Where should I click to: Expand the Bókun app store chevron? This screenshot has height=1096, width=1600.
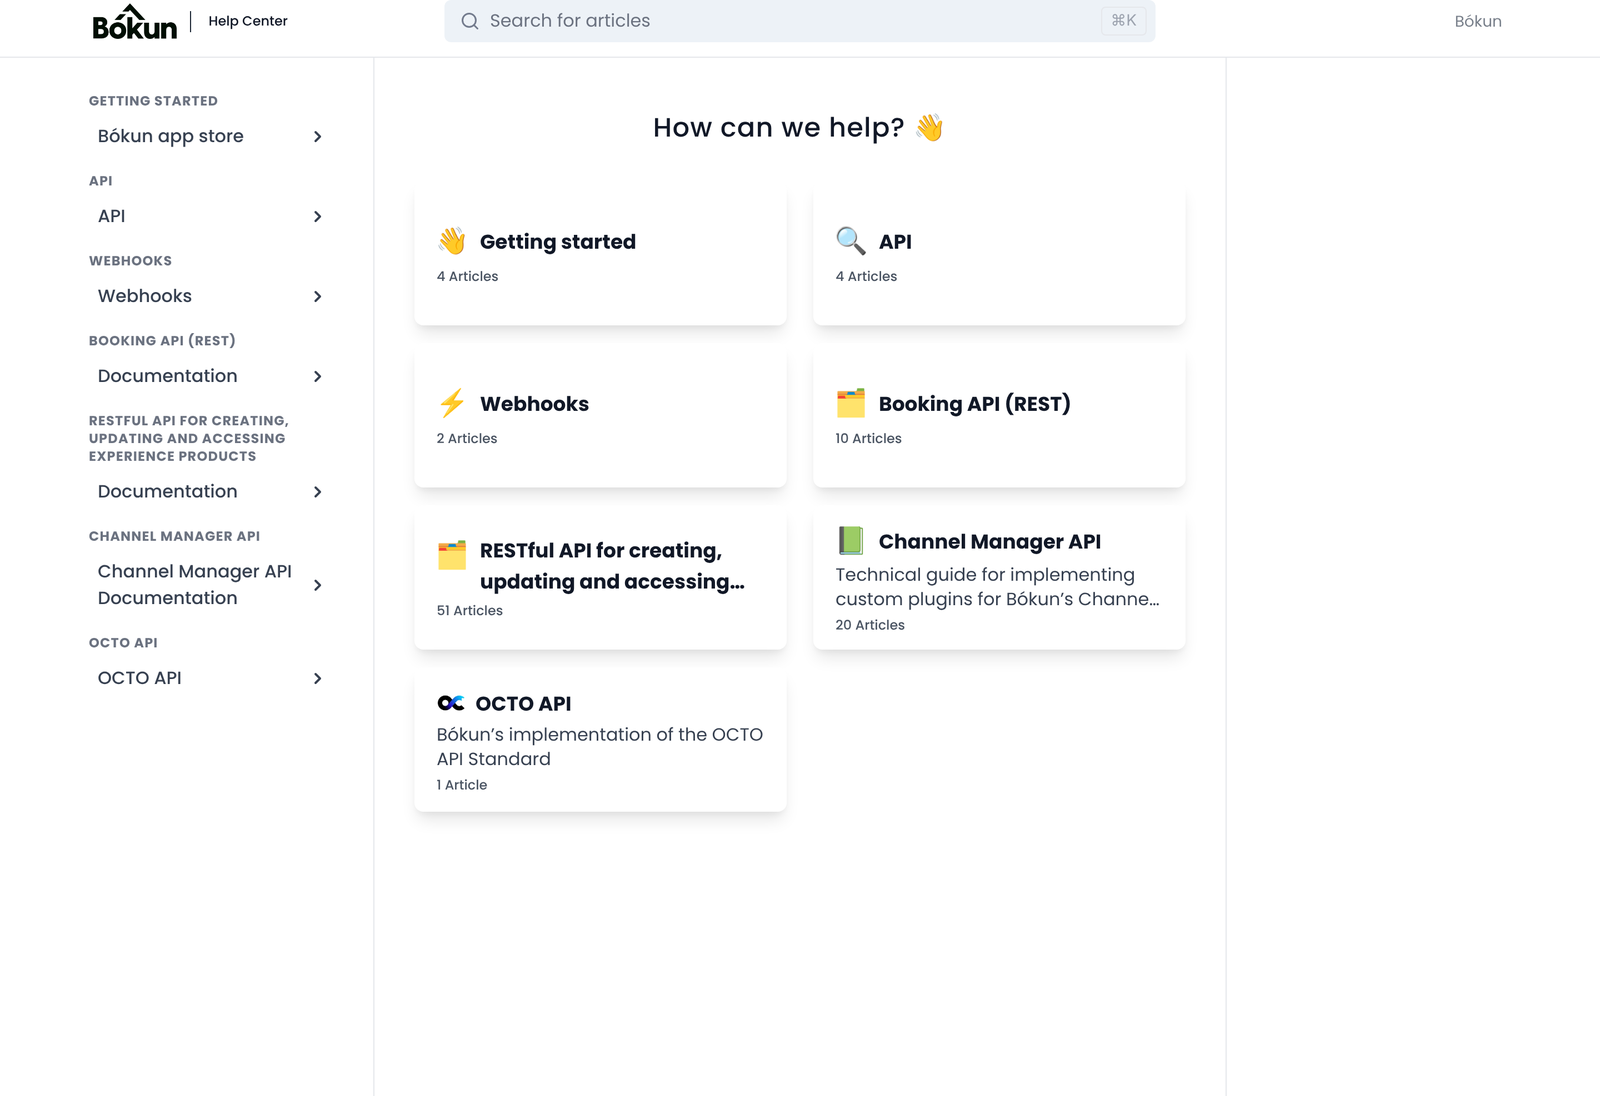[318, 137]
